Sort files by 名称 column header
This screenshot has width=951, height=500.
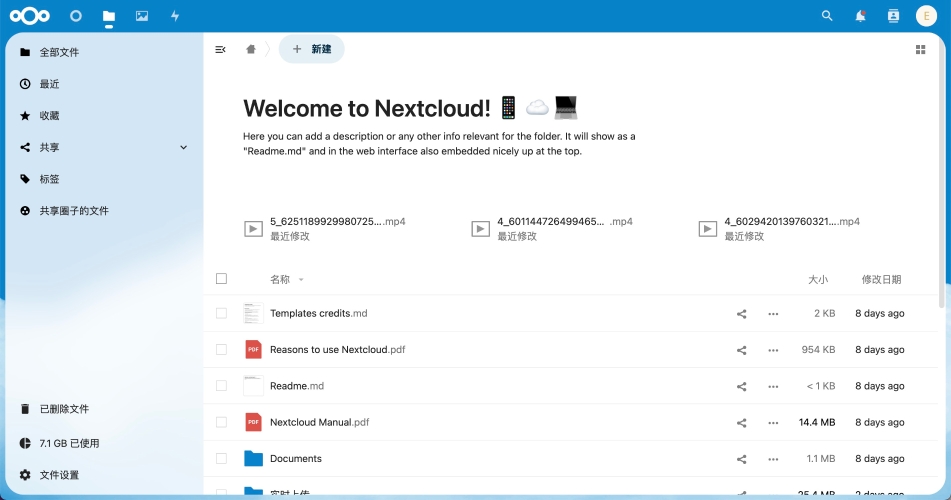click(x=280, y=280)
